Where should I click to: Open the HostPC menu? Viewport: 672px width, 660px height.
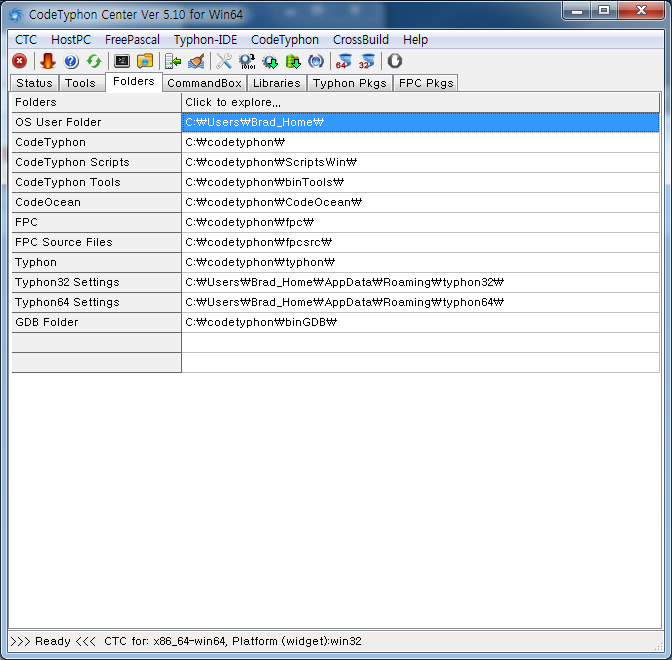(71, 40)
